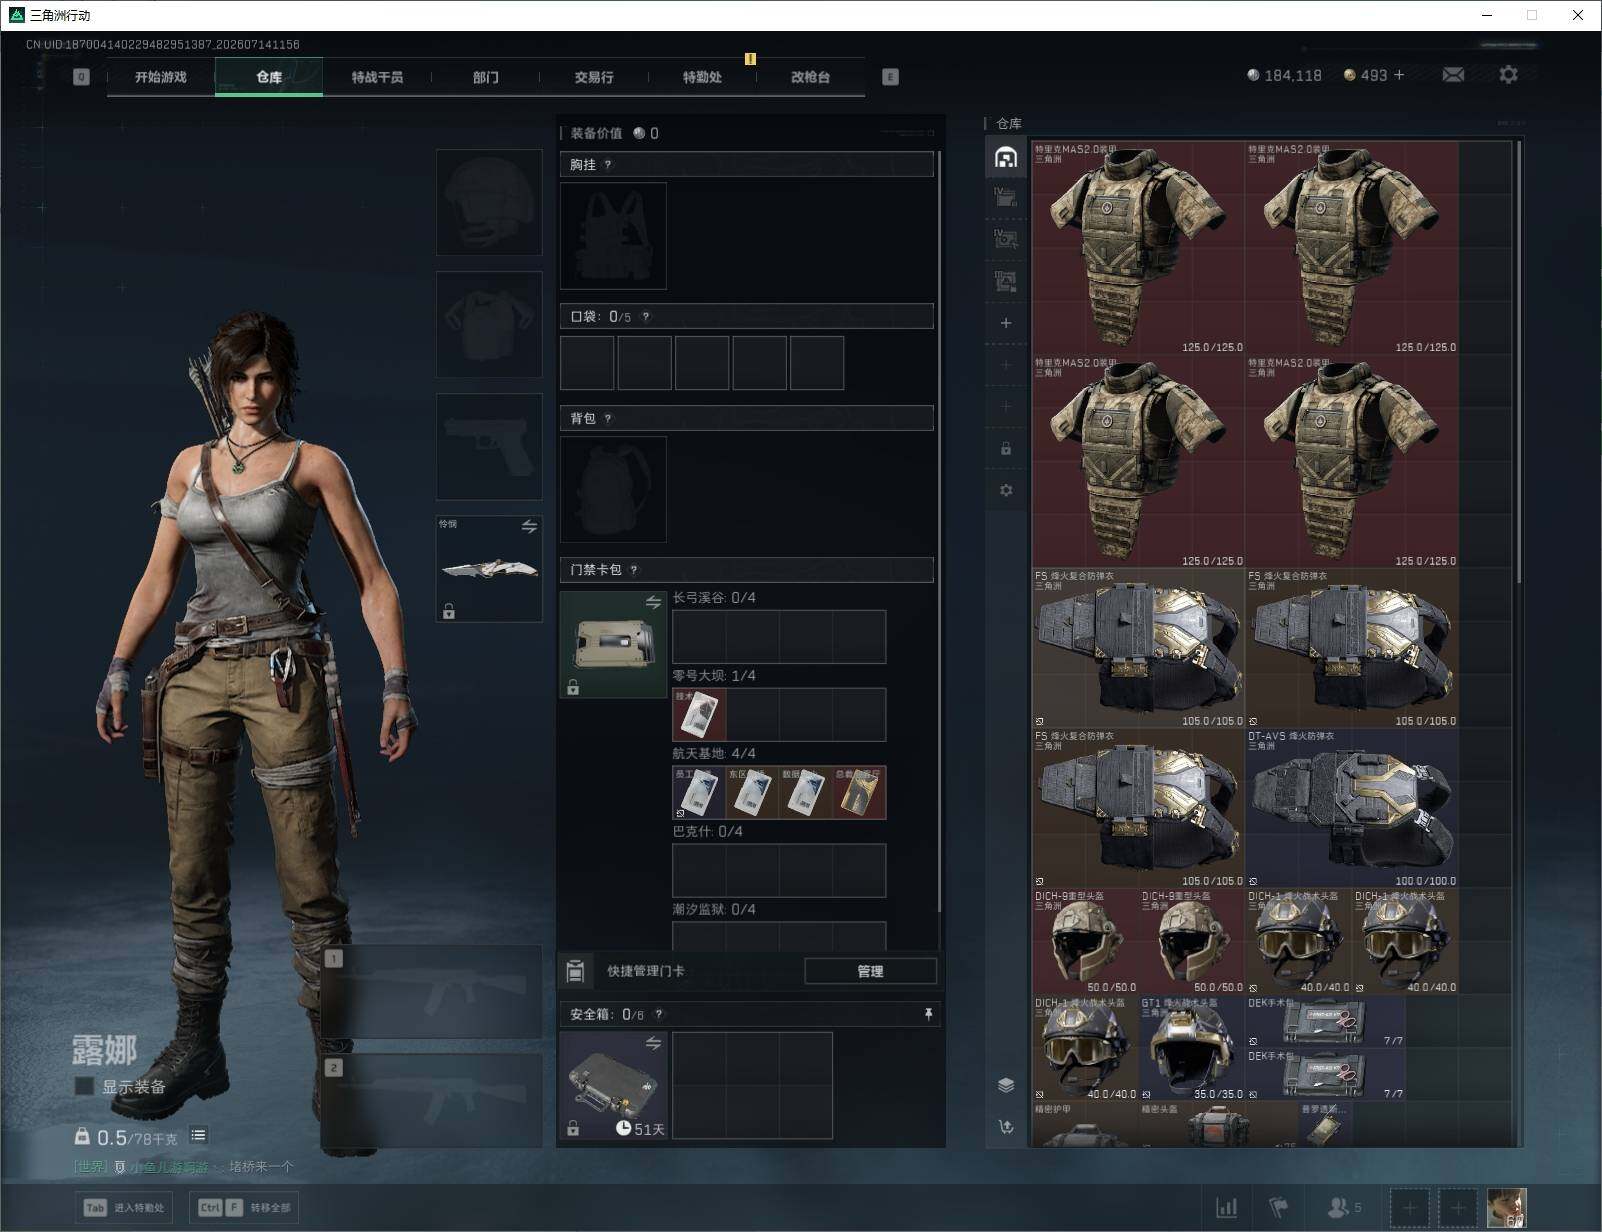This screenshot has width=1602, height=1232.
Task: Click the Q previous-tab key icon
Action: point(82,77)
